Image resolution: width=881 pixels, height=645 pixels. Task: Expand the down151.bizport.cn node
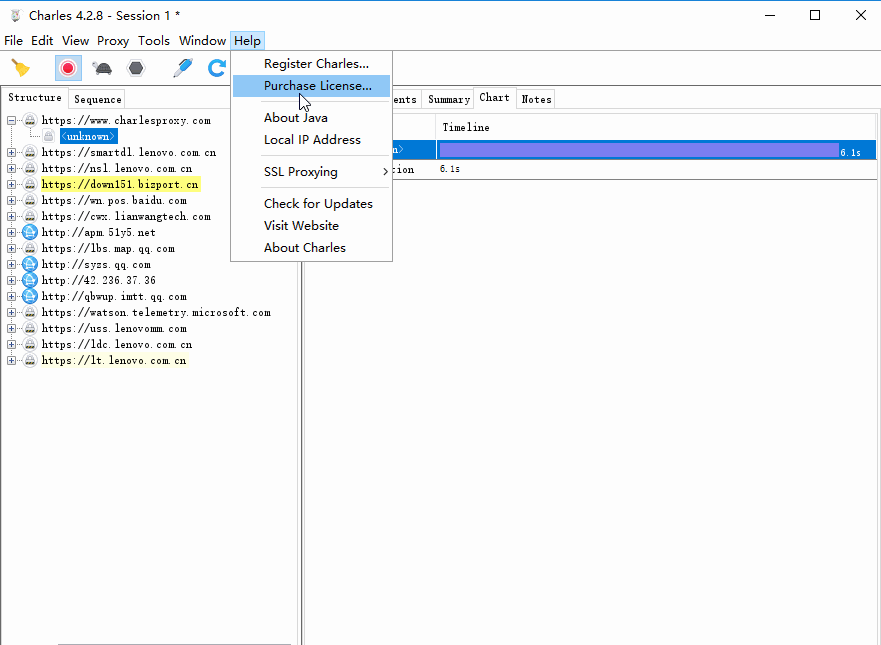click(11, 184)
